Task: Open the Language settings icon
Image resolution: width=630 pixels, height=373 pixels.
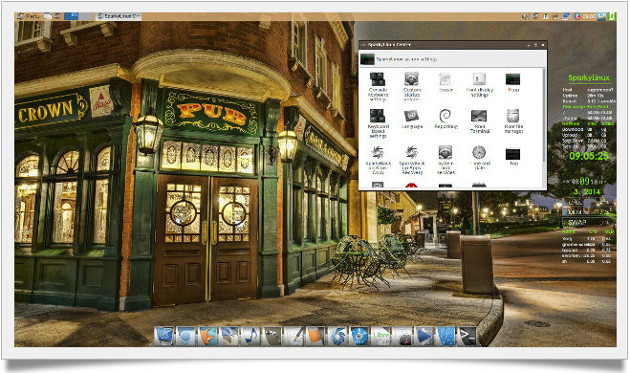Action: (412, 119)
